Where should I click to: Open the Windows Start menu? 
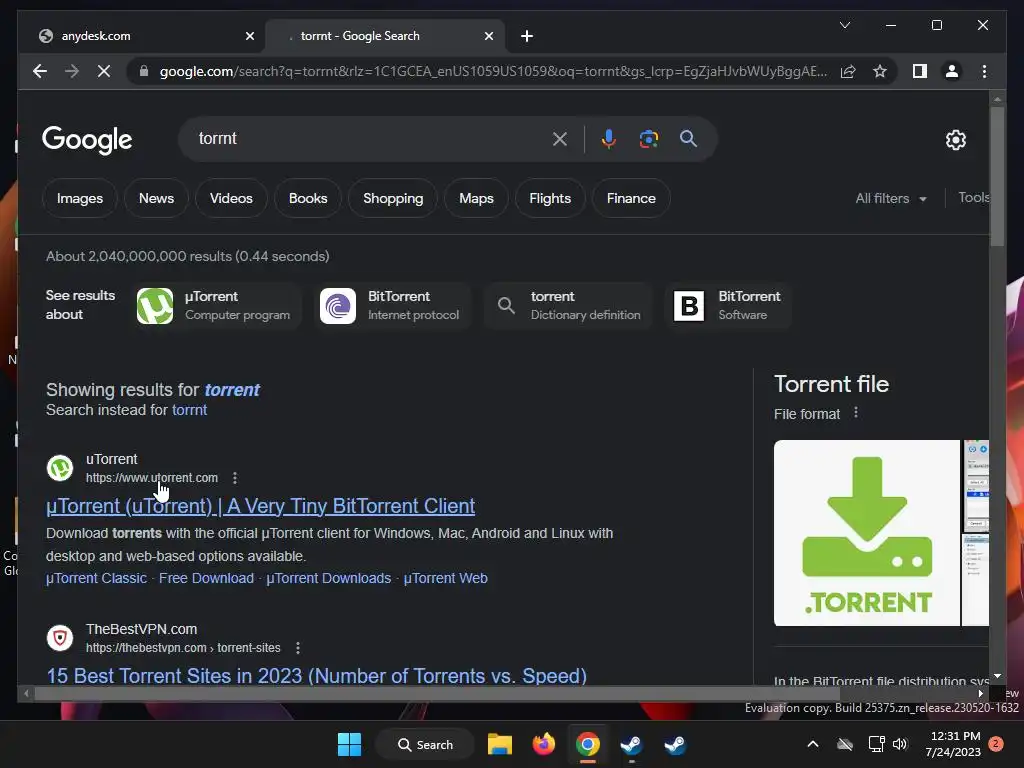349,744
